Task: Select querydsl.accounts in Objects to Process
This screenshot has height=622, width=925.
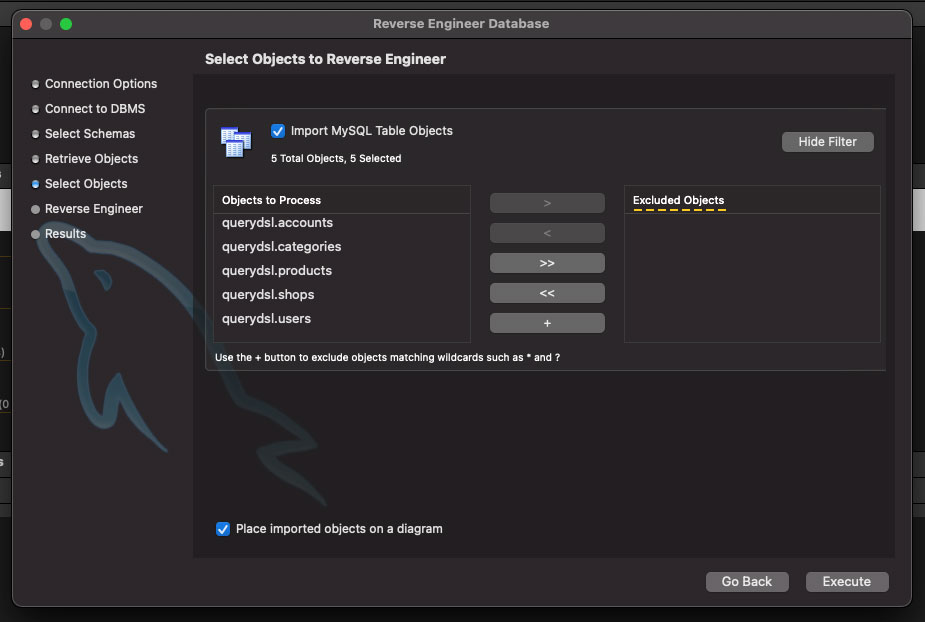Action: coord(342,222)
